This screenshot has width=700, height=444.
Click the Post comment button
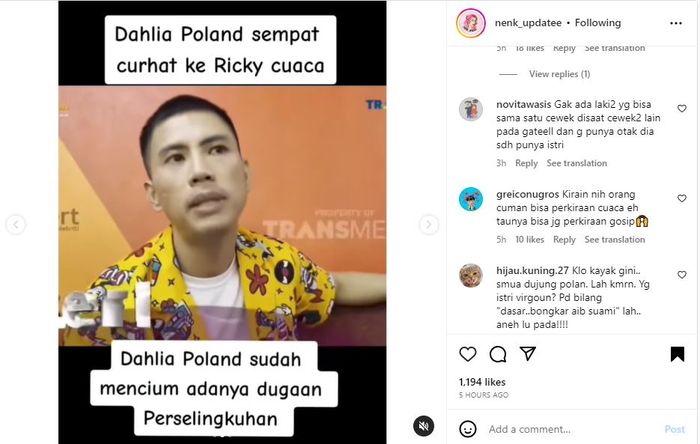coord(675,429)
